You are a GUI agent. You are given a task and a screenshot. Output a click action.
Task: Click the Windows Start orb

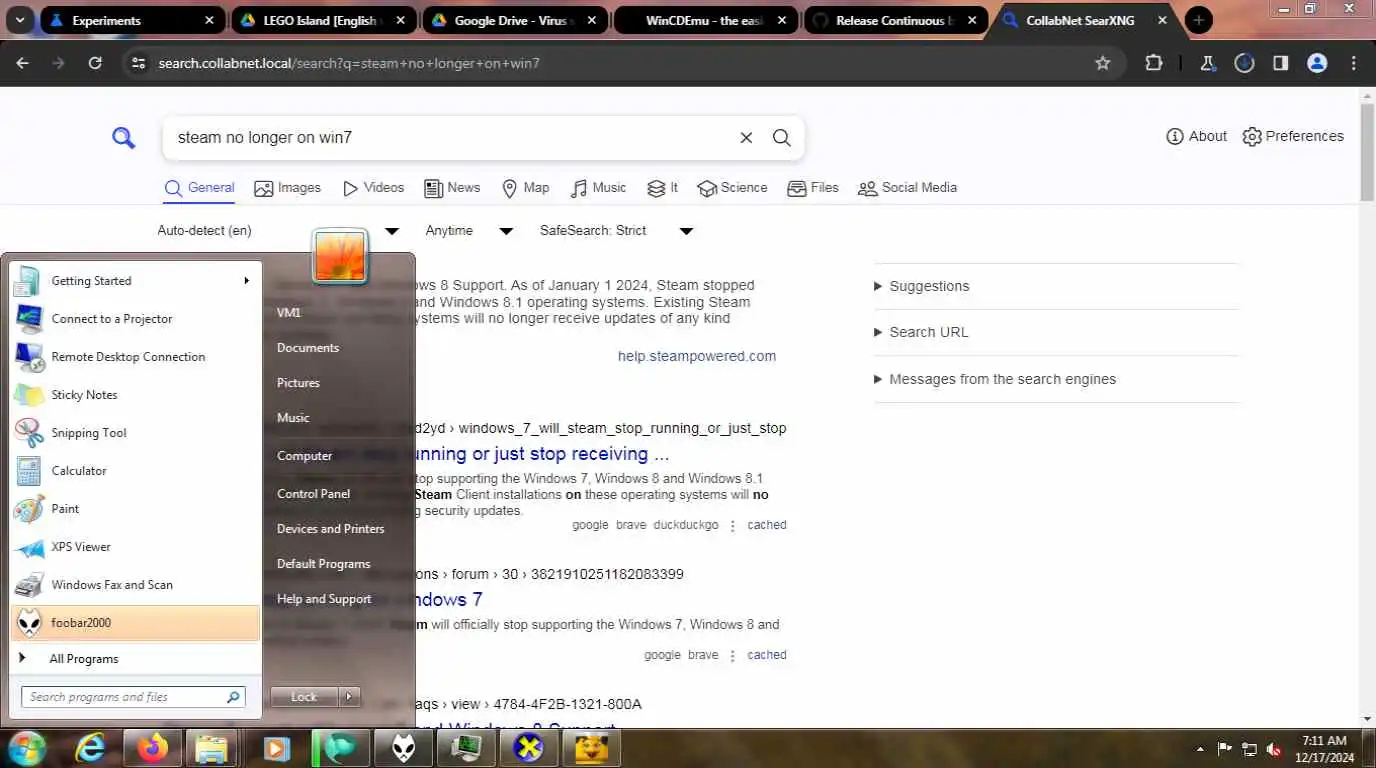point(27,748)
